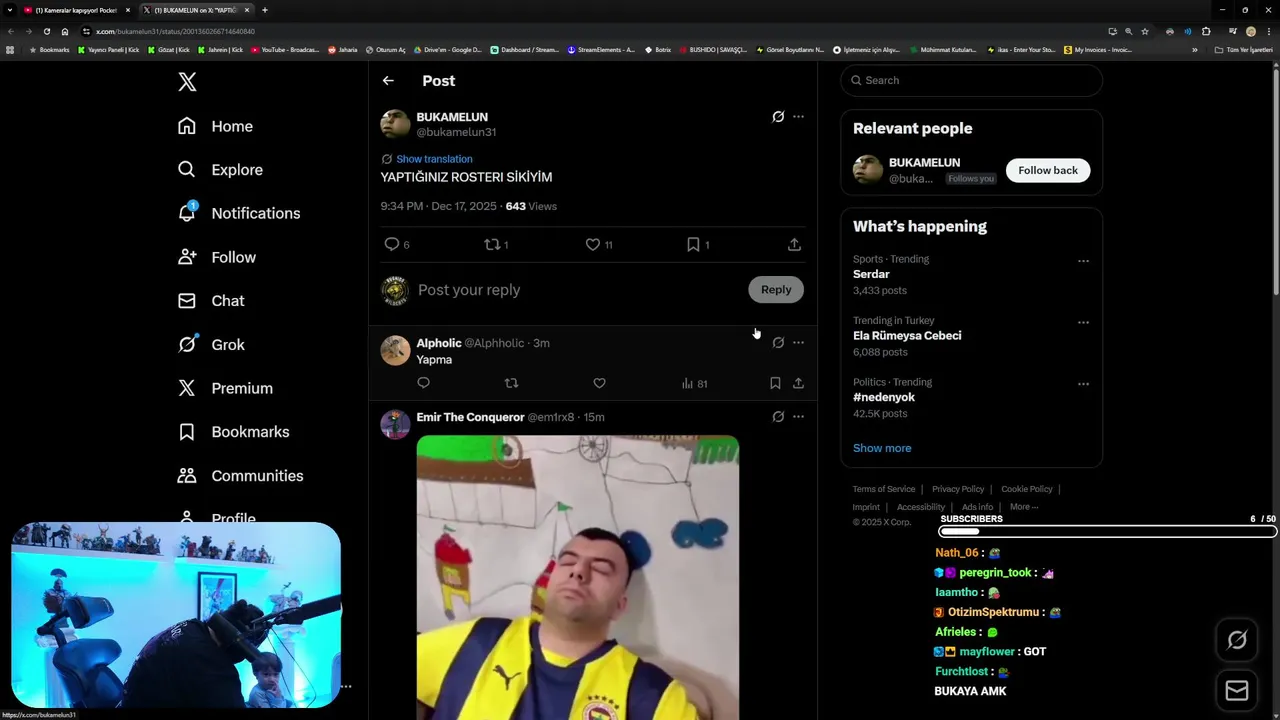
Task: Open more options on Alpholic's reply
Action: [798, 343]
